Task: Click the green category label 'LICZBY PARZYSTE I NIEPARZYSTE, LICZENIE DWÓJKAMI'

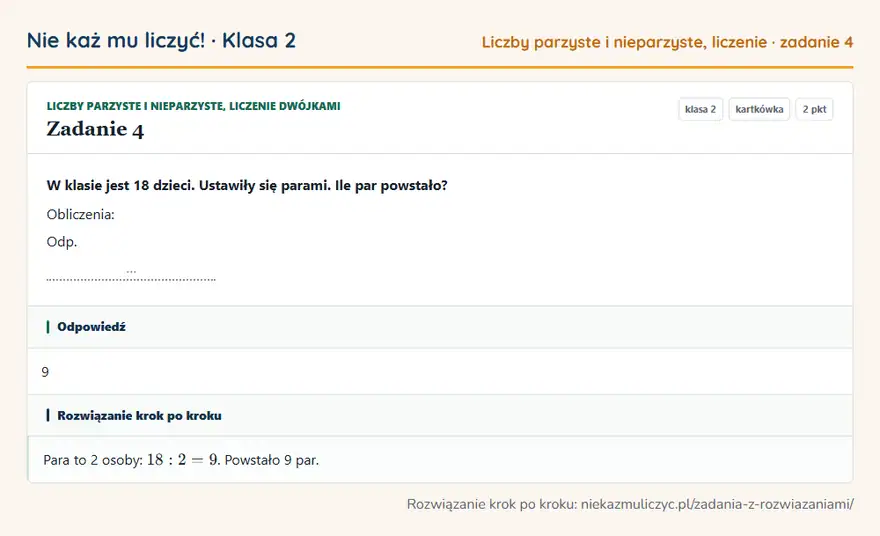Action: tap(194, 106)
